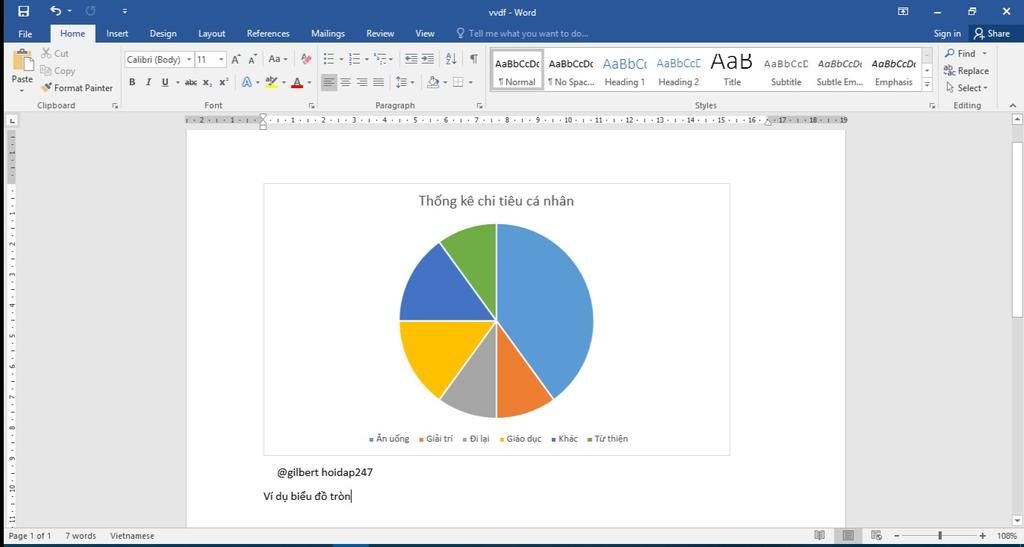Toggle Italic formatting
Image resolution: width=1024 pixels, height=547 pixels.
tap(148, 83)
